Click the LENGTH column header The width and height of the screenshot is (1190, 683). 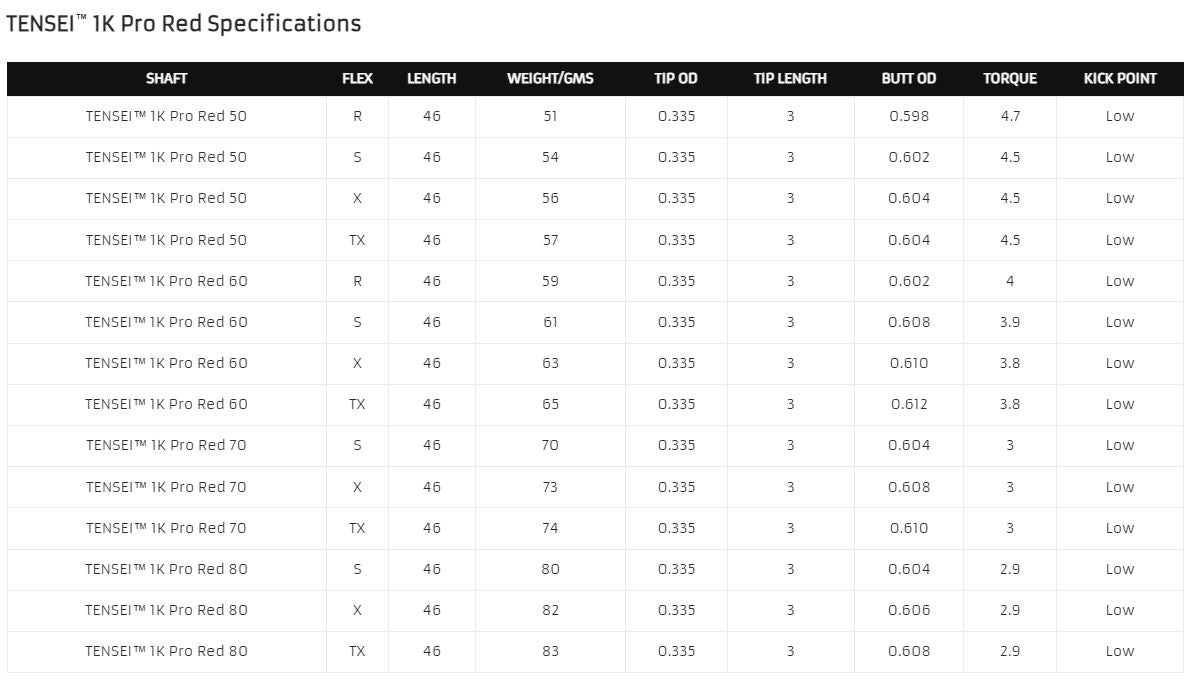(431, 79)
